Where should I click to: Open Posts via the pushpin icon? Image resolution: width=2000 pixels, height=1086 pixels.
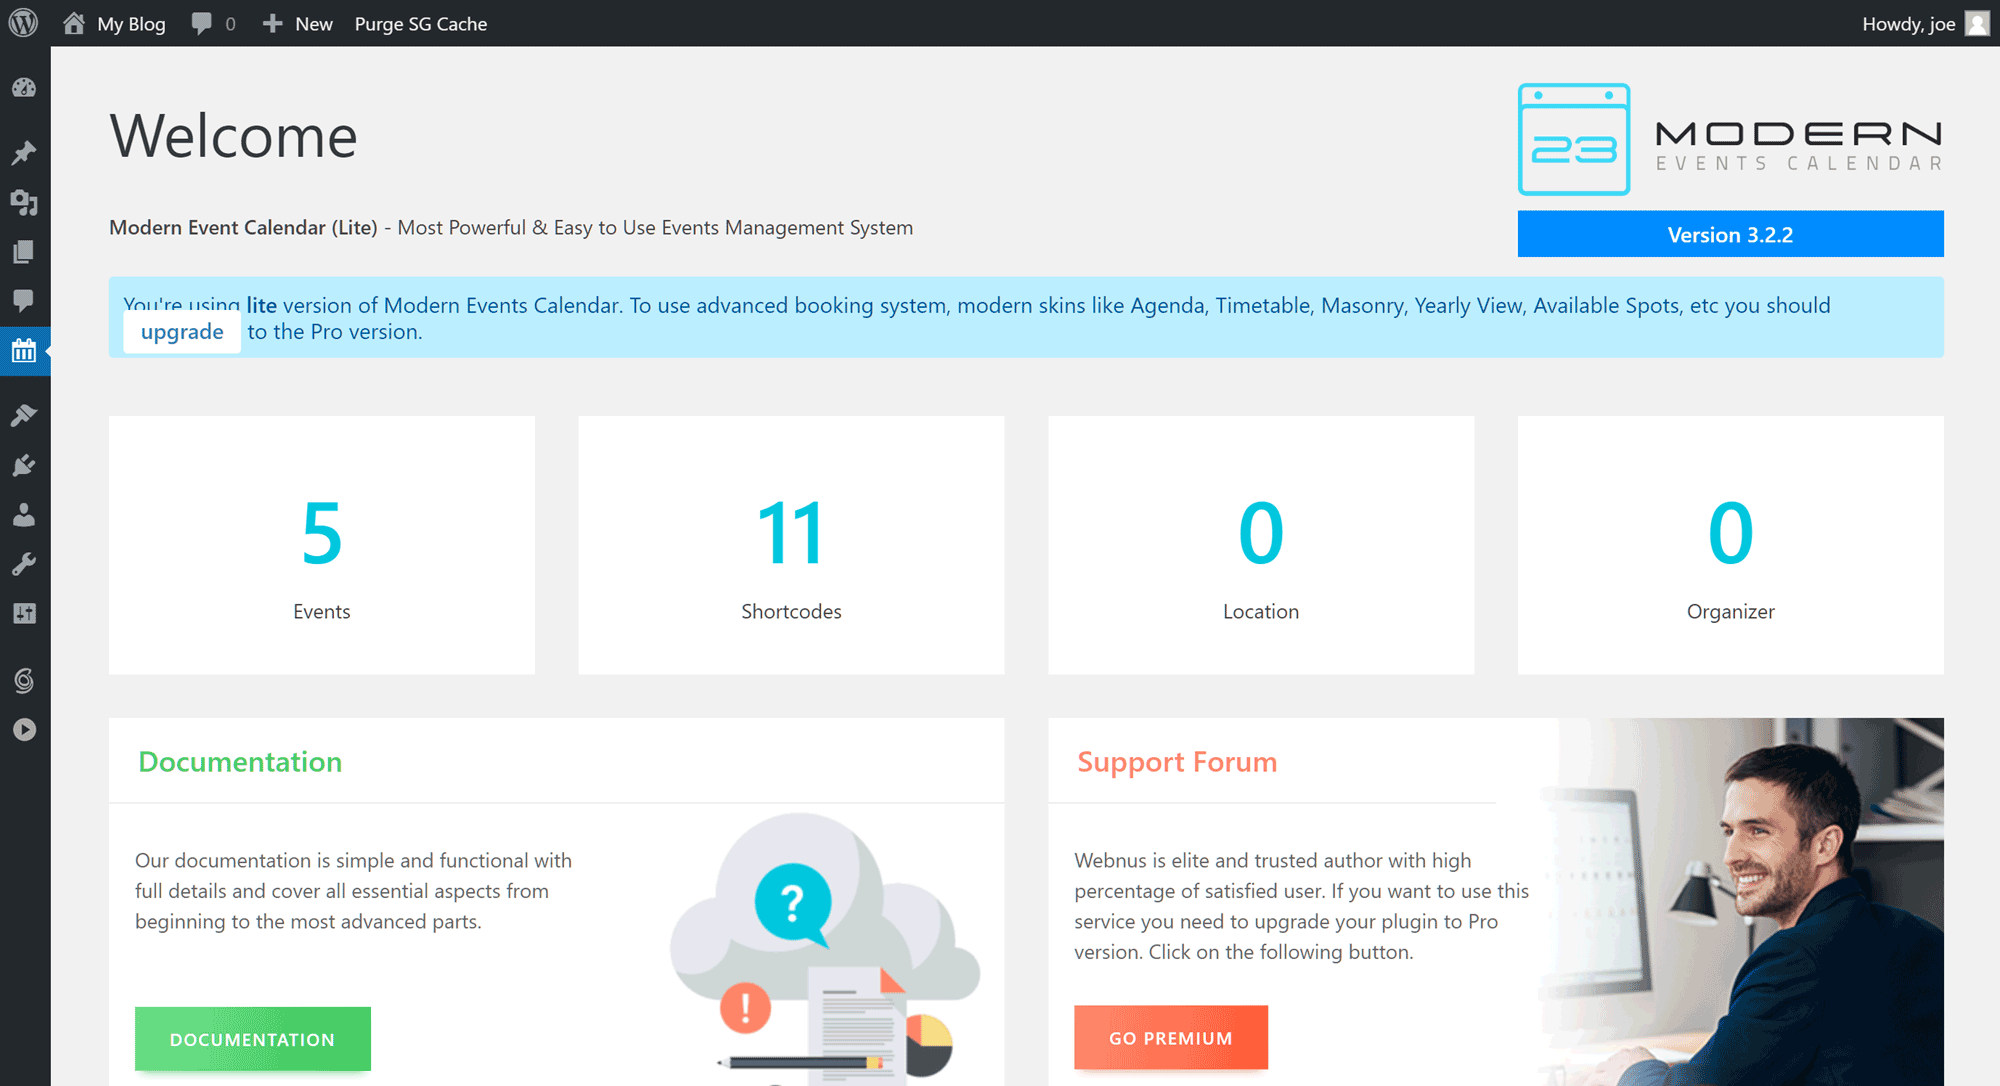[24, 153]
